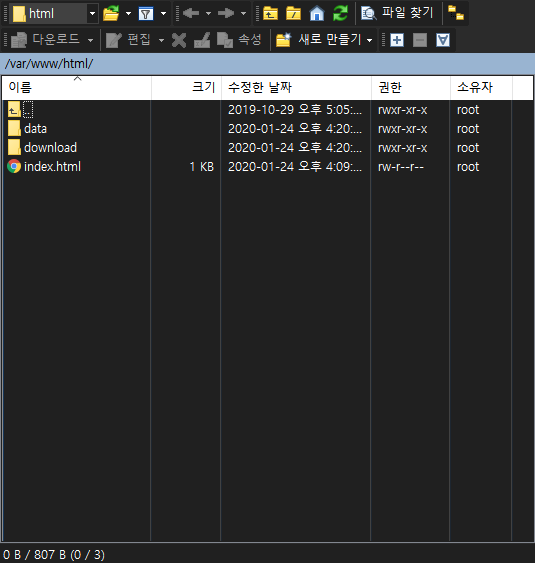The image size is (535, 563).
Task: Click the open directory folder icon
Action: (111, 14)
